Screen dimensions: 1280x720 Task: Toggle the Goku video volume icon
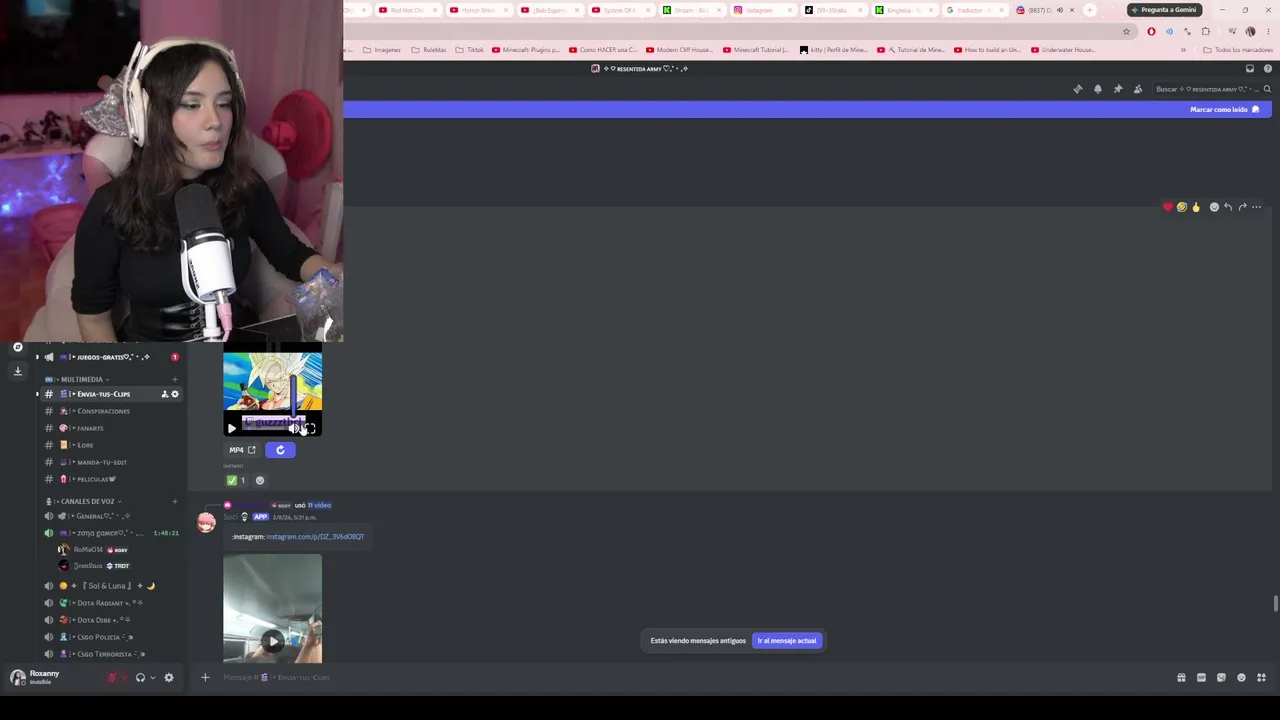point(296,428)
